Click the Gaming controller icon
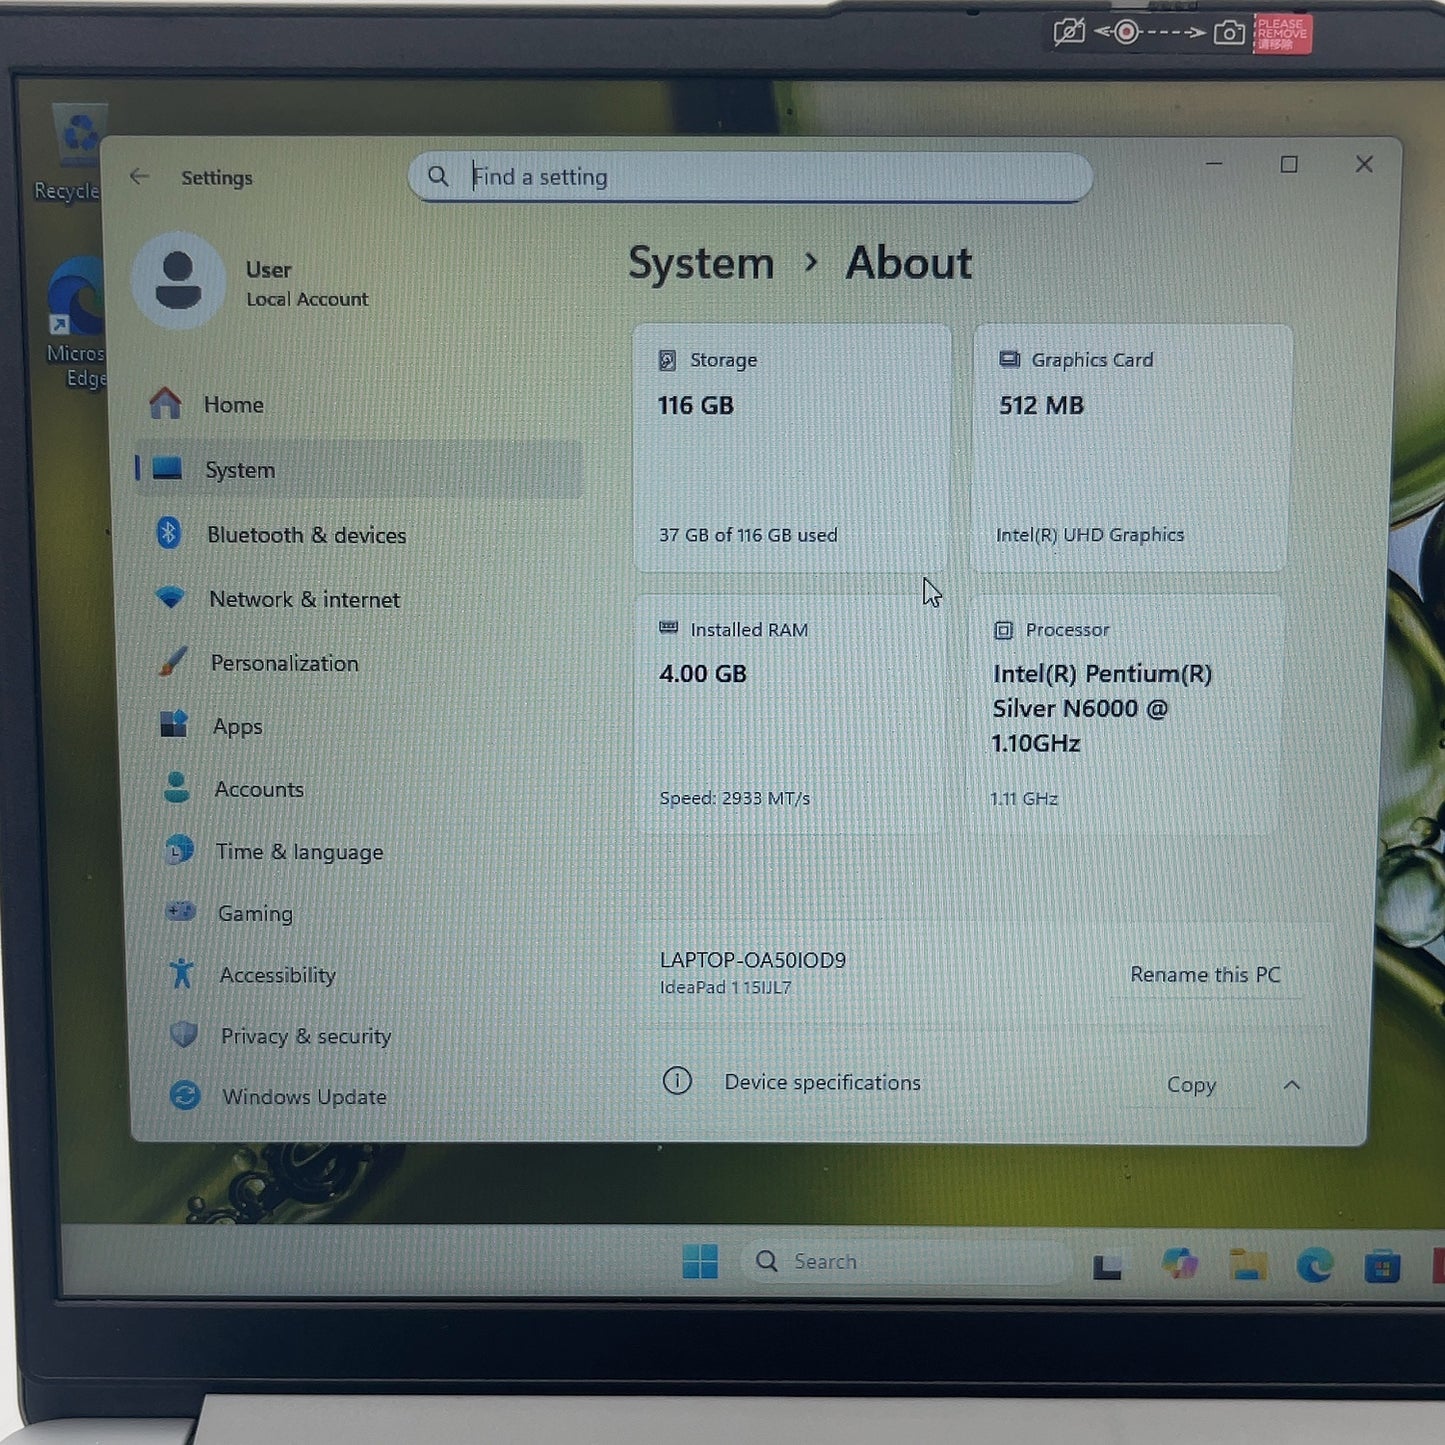 [181, 911]
